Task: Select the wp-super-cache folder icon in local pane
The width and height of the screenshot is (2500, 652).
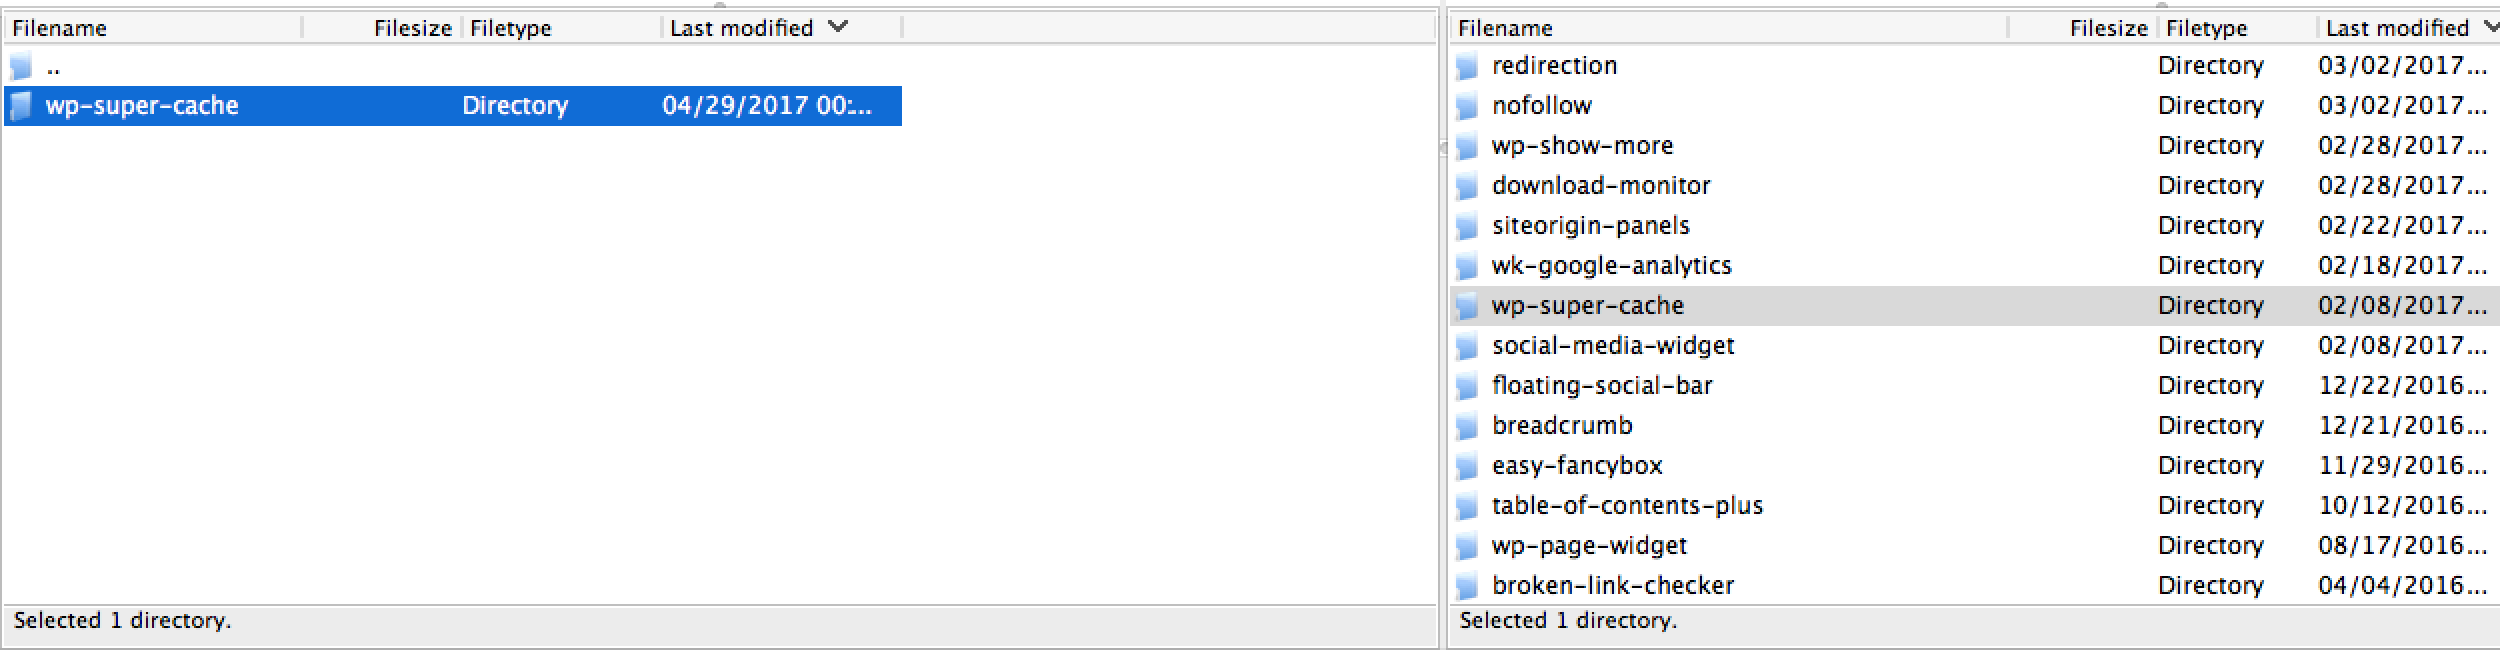Action: click(x=21, y=106)
